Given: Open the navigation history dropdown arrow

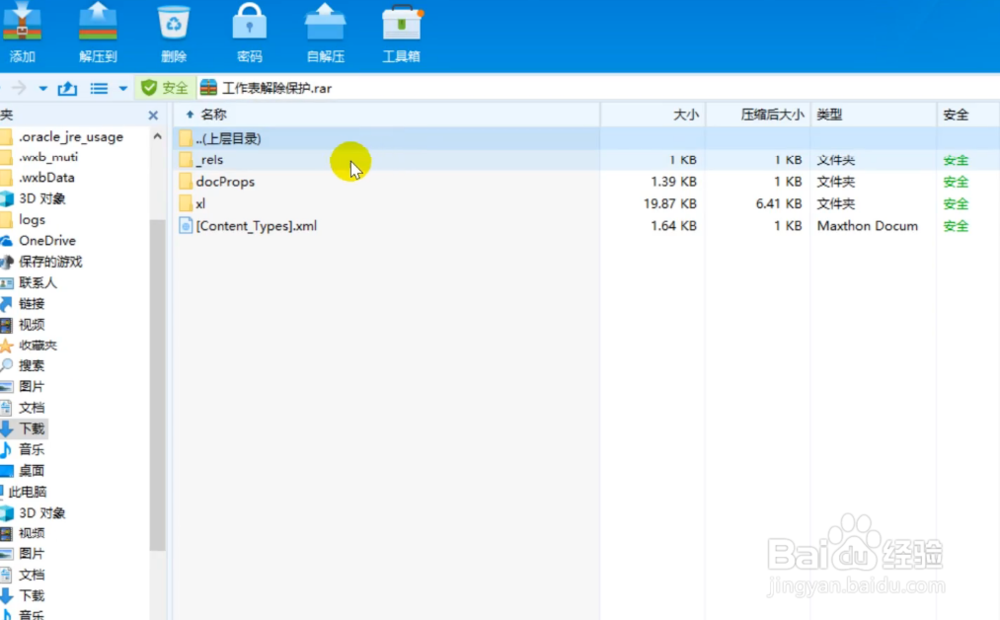Looking at the screenshot, I should click(43, 89).
